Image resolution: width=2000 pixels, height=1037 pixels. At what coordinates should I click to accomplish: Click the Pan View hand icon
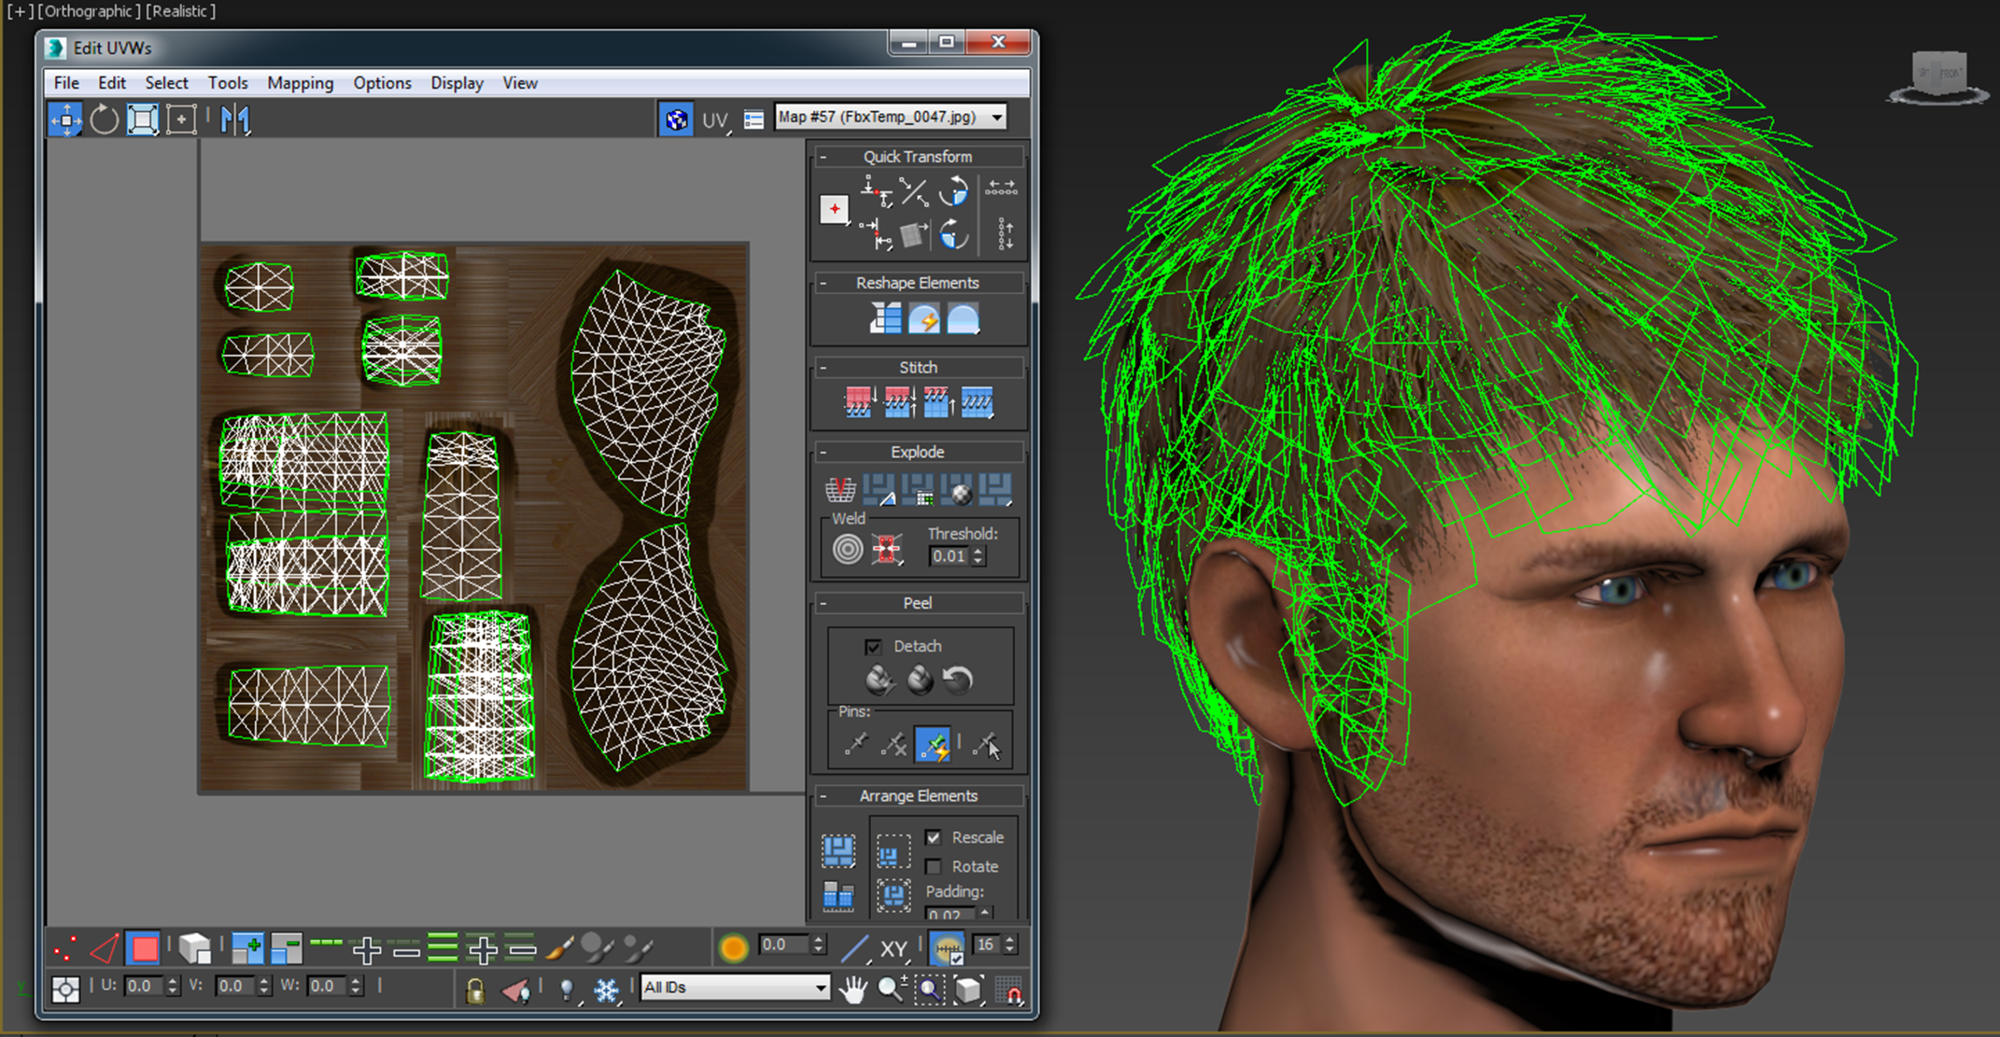tap(853, 990)
